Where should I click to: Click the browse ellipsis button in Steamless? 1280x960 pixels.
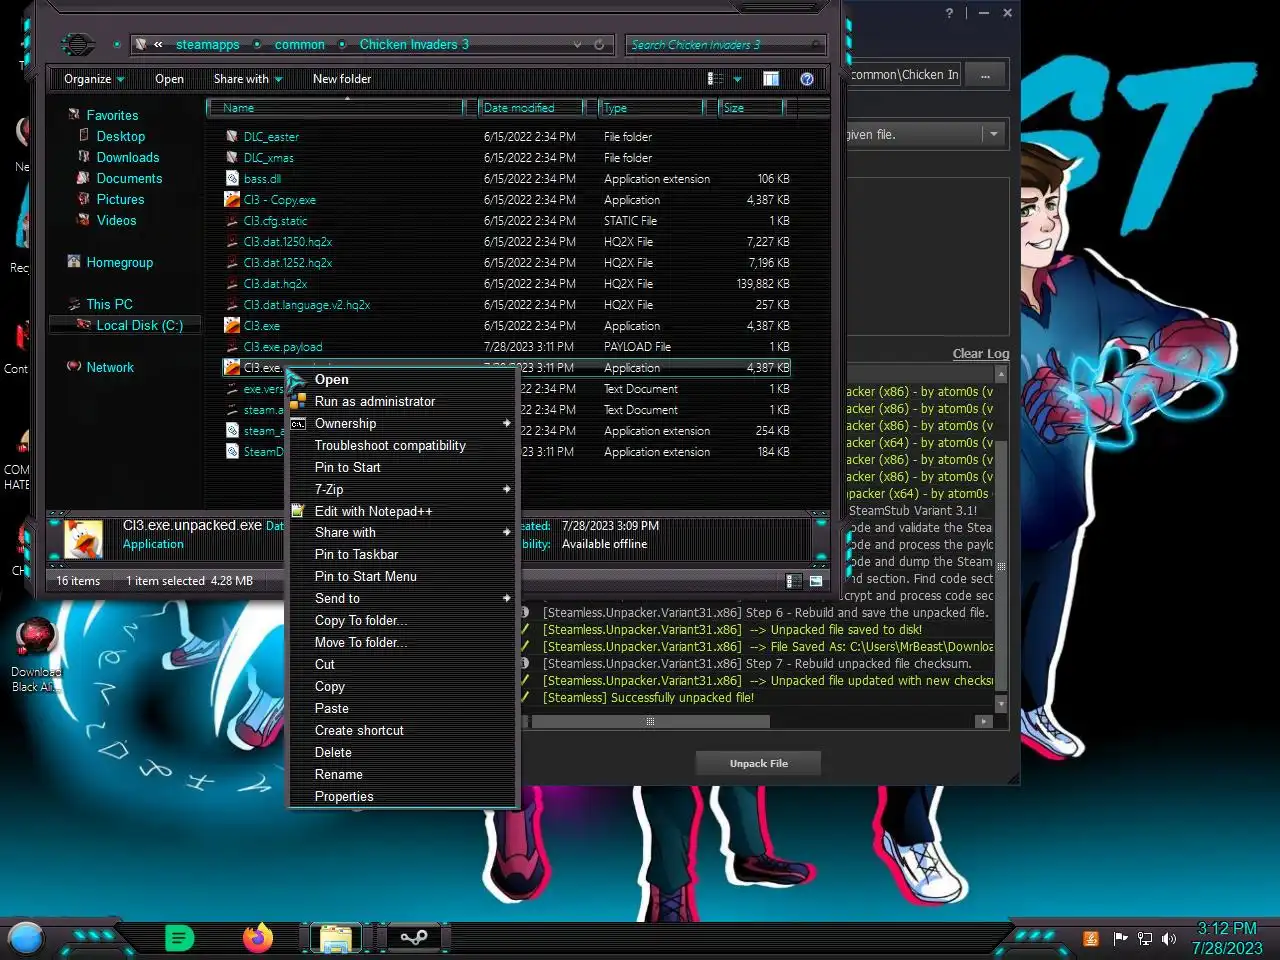[985, 75]
